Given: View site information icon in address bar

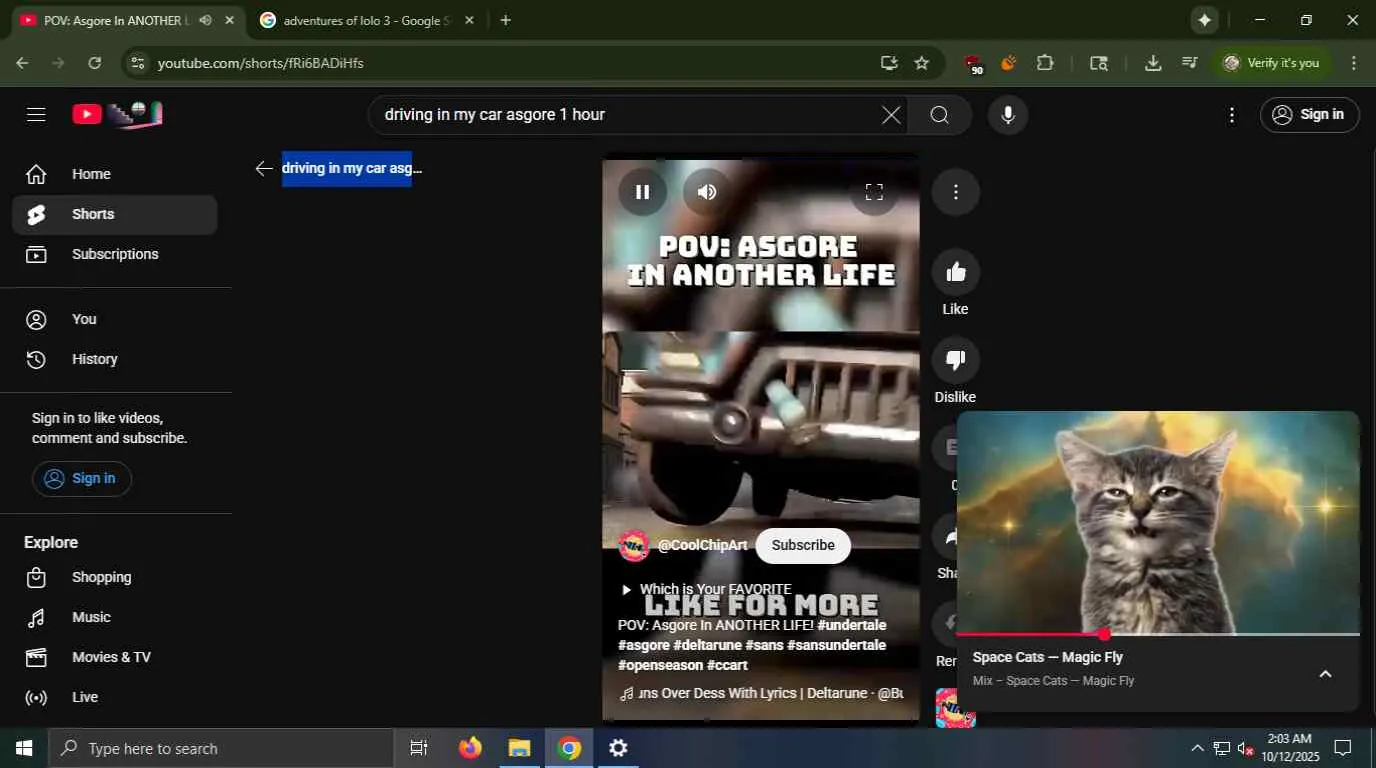Looking at the screenshot, I should (138, 63).
